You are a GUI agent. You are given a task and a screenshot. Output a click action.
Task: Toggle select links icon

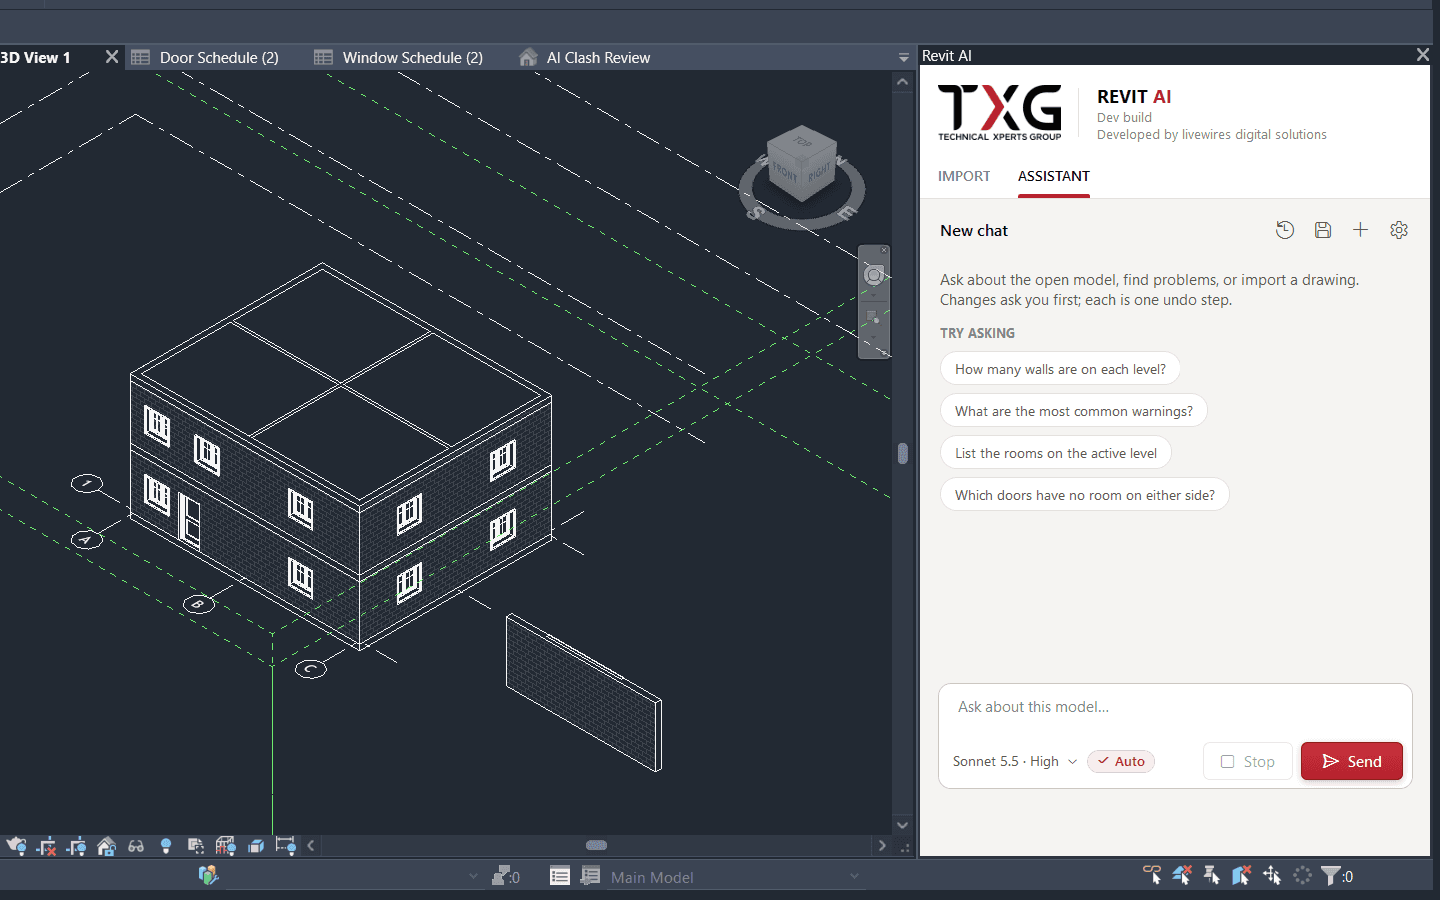tap(1152, 876)
